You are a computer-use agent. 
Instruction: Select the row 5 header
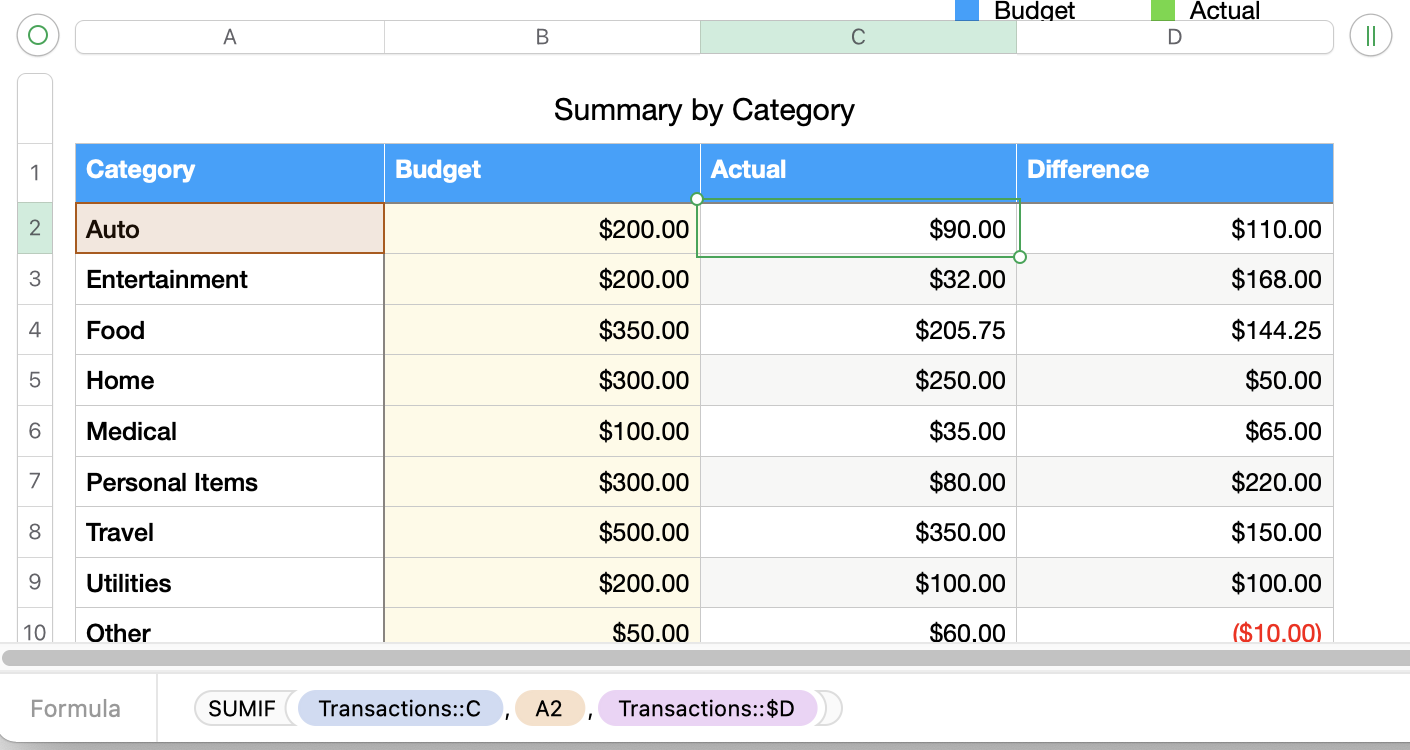point(35,380)
